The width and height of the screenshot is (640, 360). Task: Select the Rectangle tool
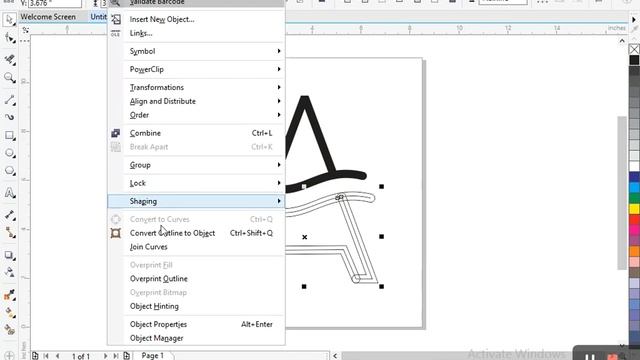click(x=9, y=135)
